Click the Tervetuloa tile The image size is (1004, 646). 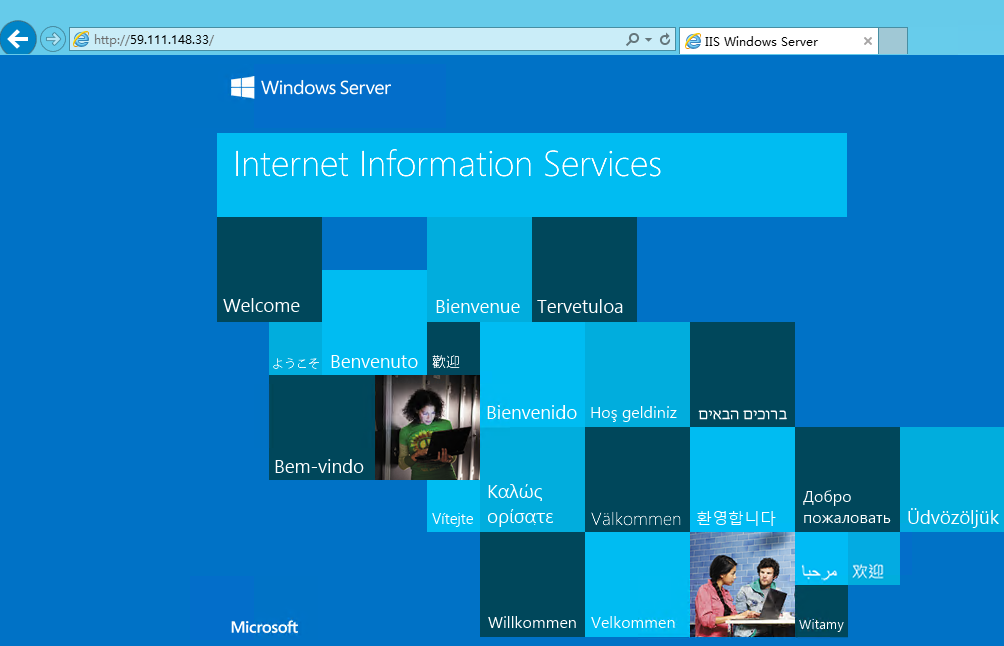(x=584, y=269)
